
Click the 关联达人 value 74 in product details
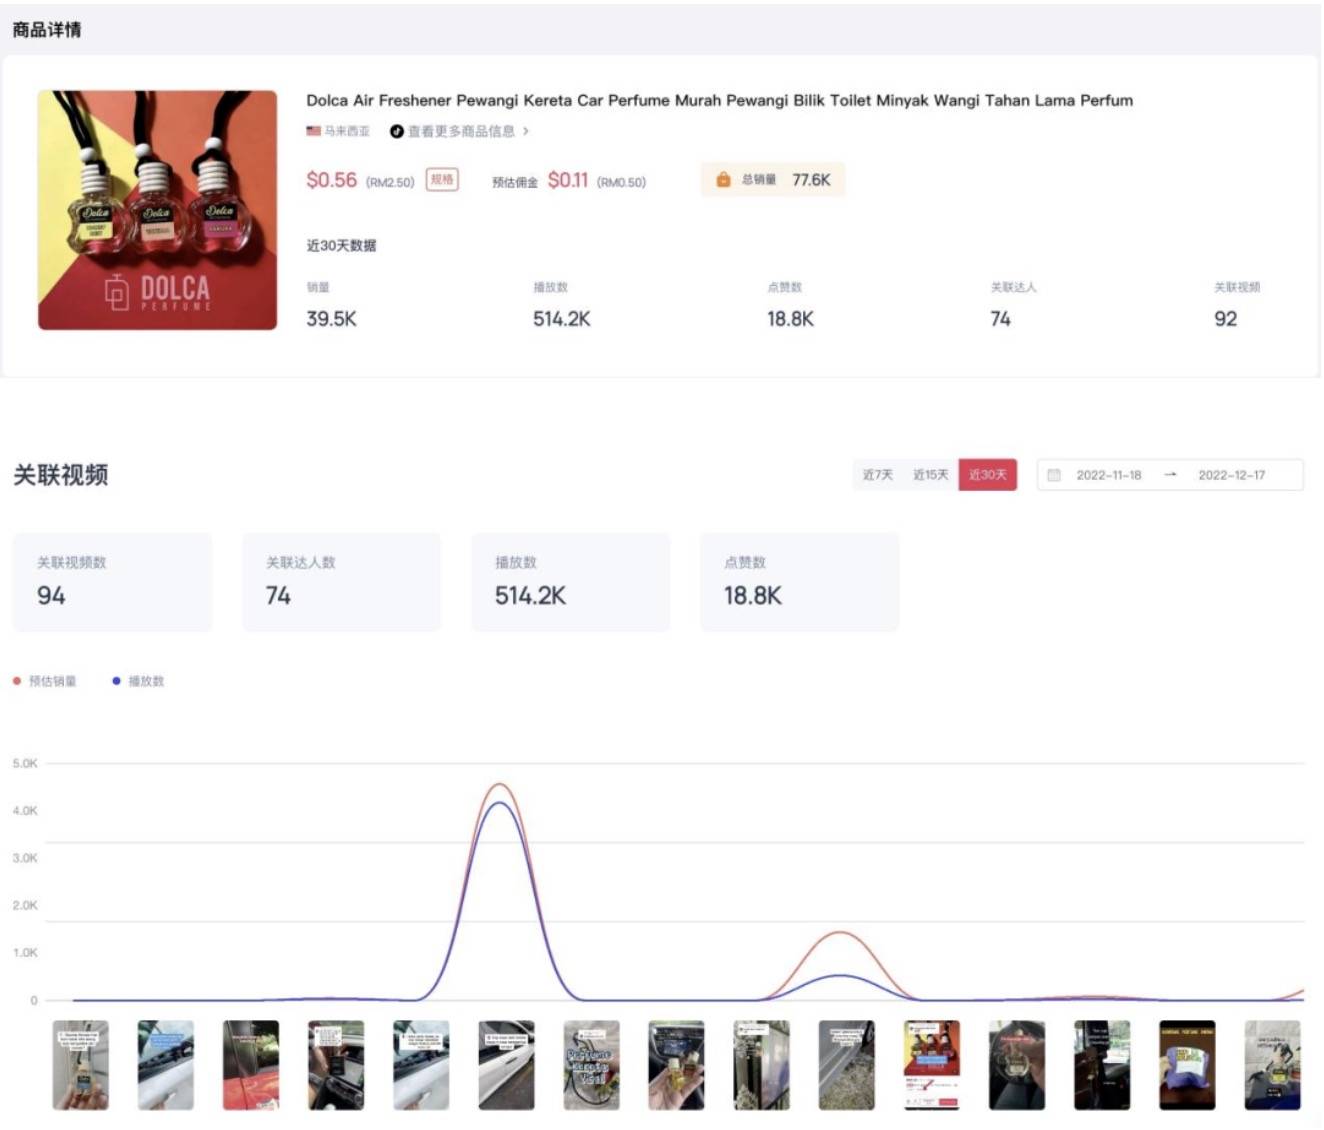tap(1000, 319)
